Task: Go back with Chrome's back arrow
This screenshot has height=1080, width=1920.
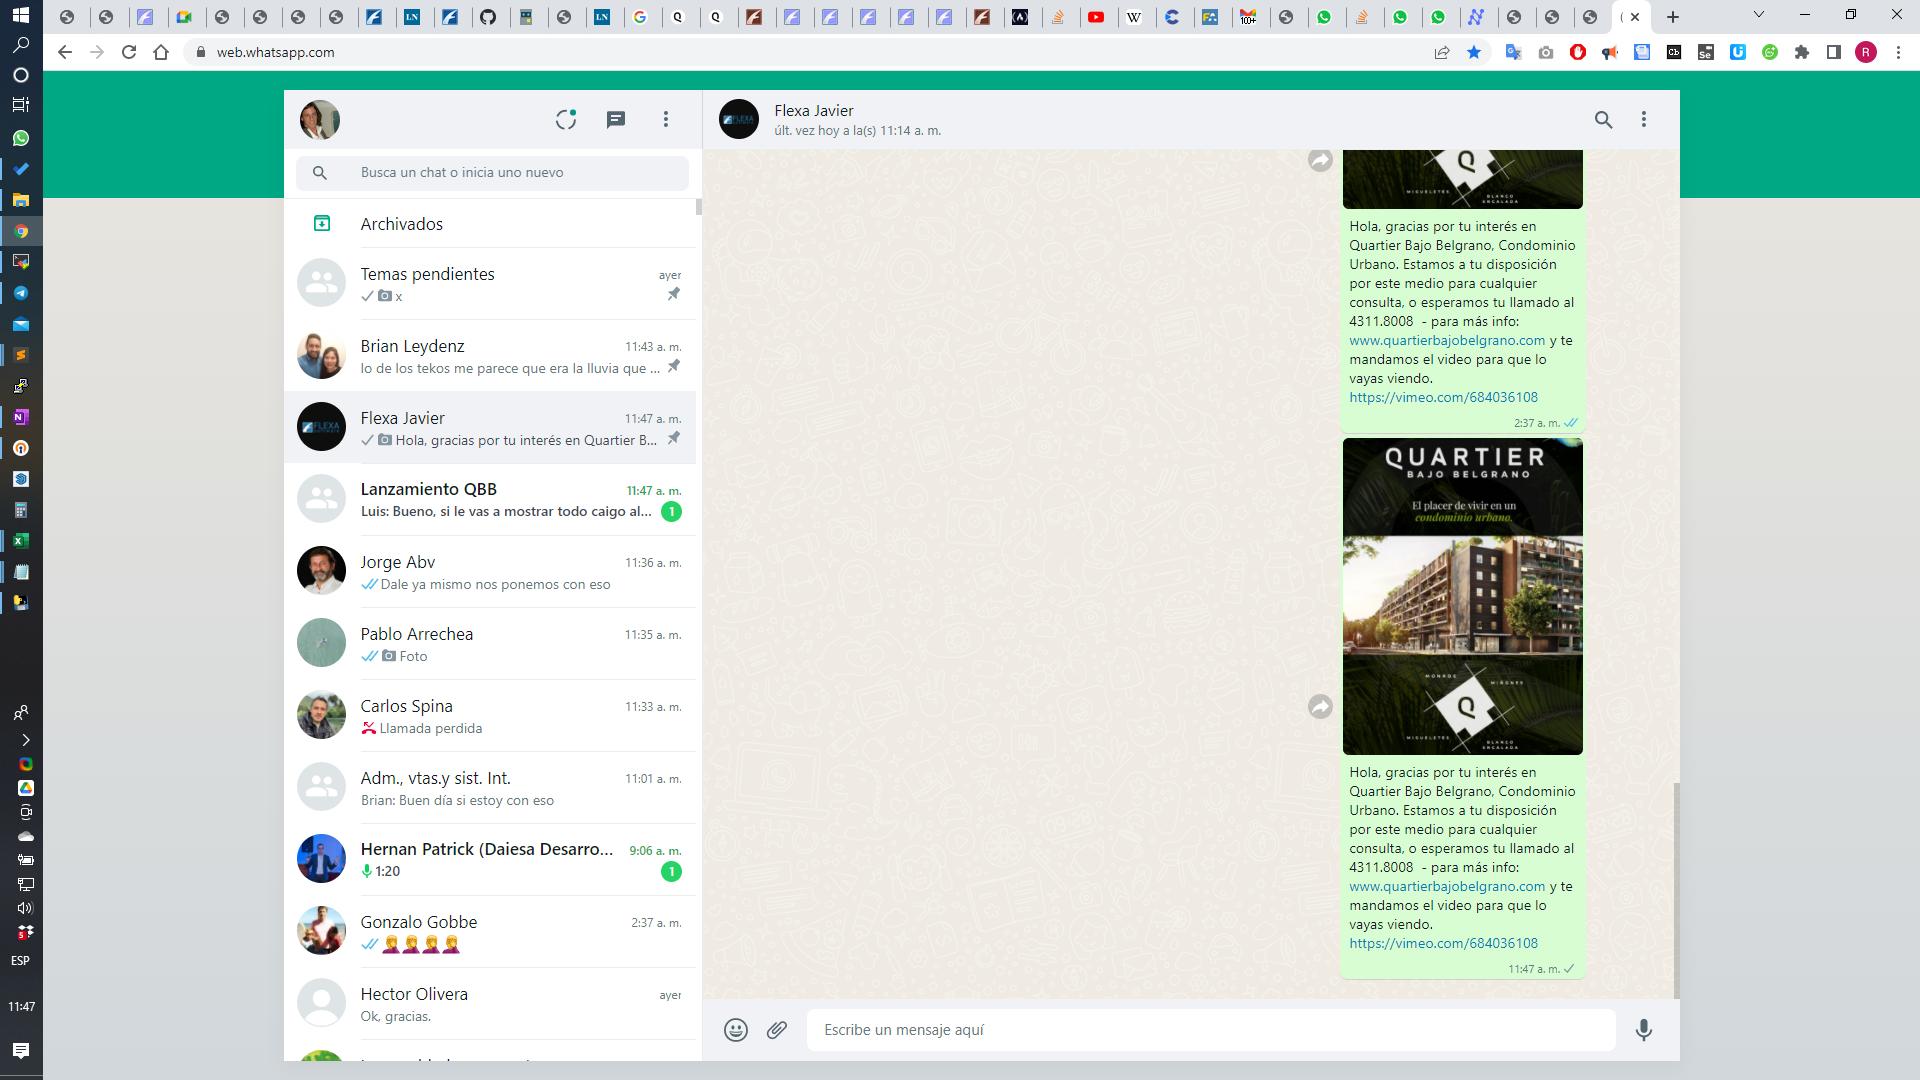Action: [65, 52]
